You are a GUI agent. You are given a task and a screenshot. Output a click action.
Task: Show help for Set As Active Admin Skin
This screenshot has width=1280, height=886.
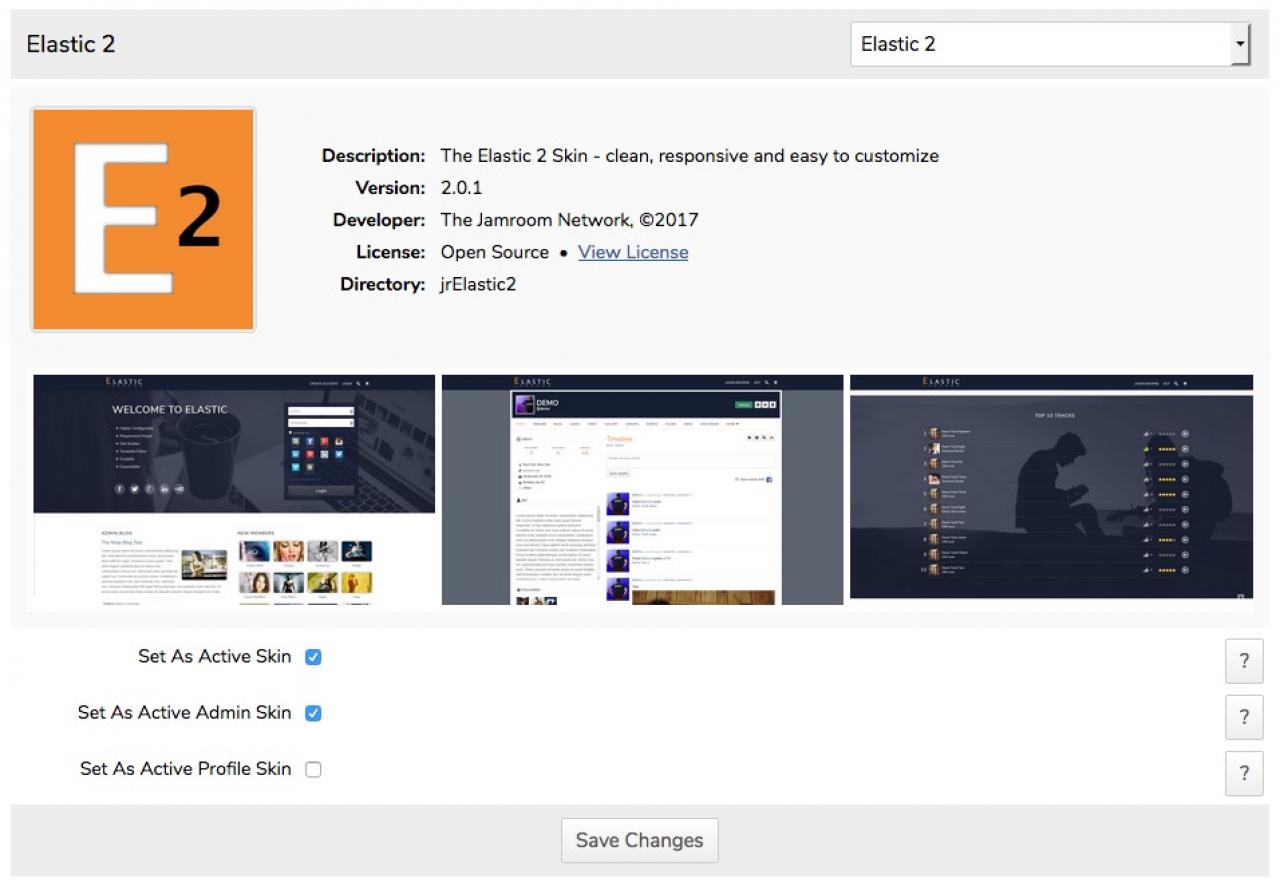click(x=1244, y=717)
